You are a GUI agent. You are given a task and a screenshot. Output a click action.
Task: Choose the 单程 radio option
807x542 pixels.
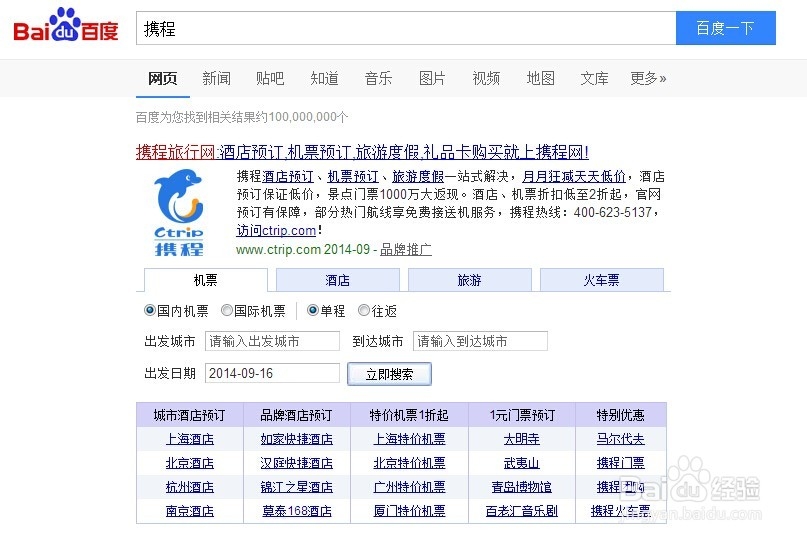click(312, 310)
